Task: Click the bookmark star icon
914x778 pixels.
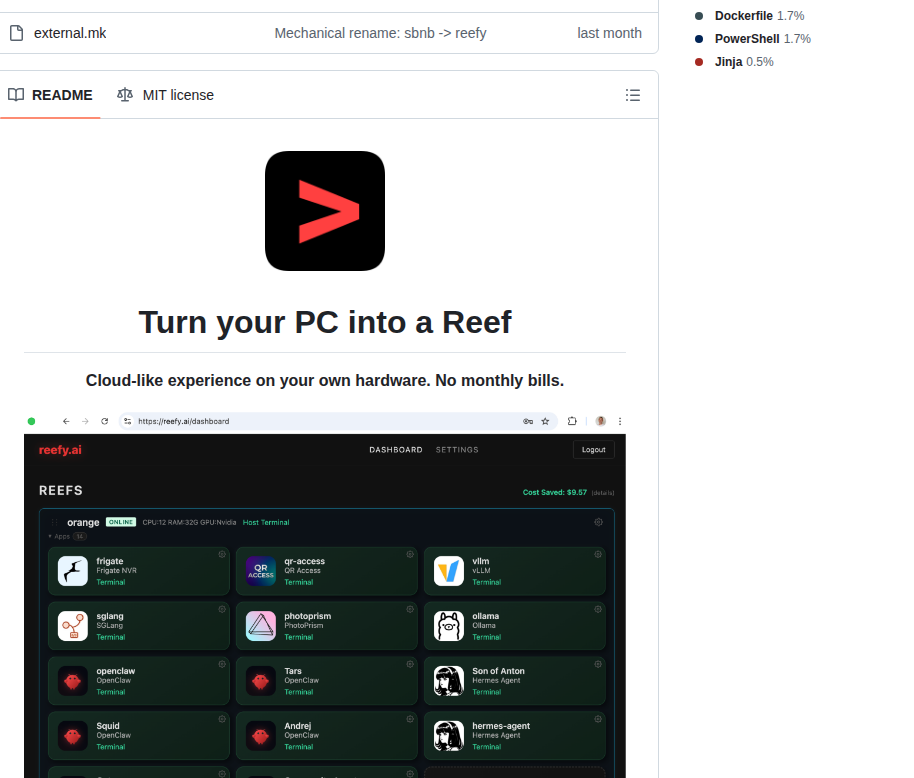Action: pyautogui.click(x=545, y=421)
